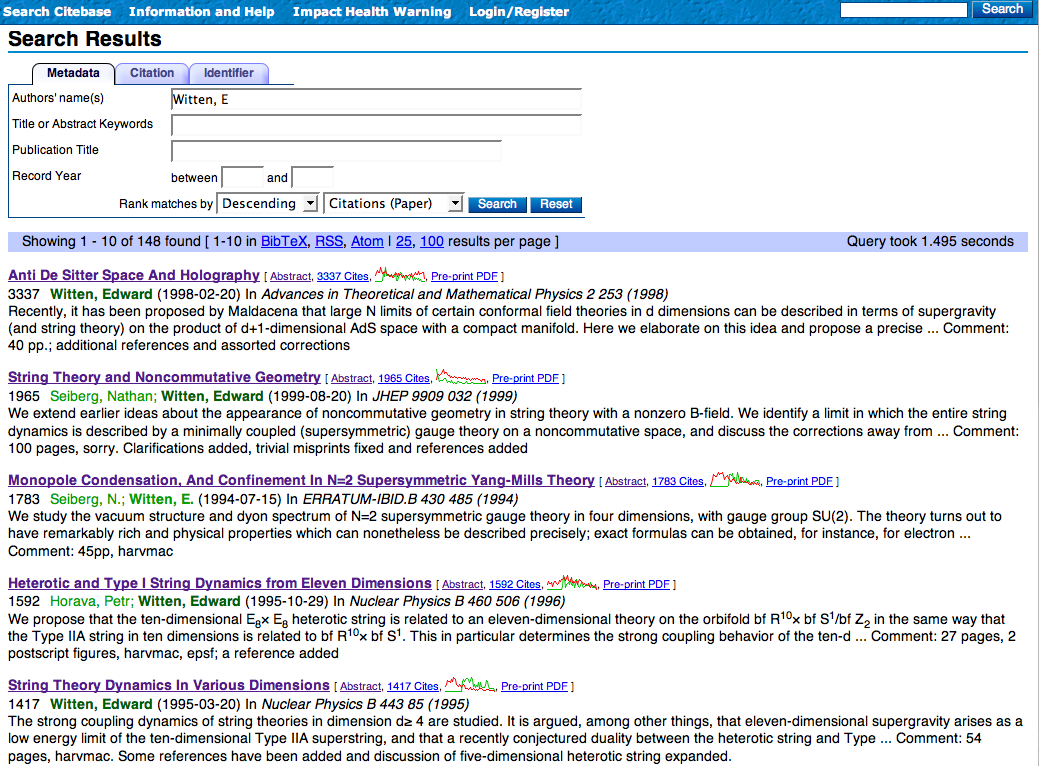Screen dimensions: 1039x766
Task: Show 25 results per page
Action: click(x=403, y=241)
